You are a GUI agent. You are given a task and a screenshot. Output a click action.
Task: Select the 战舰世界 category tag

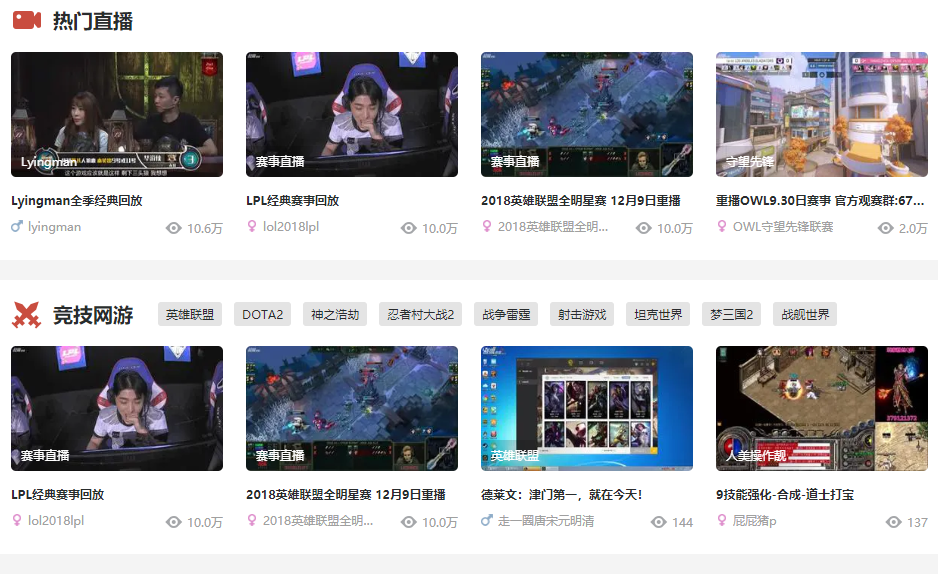click(x=805, y=315)
